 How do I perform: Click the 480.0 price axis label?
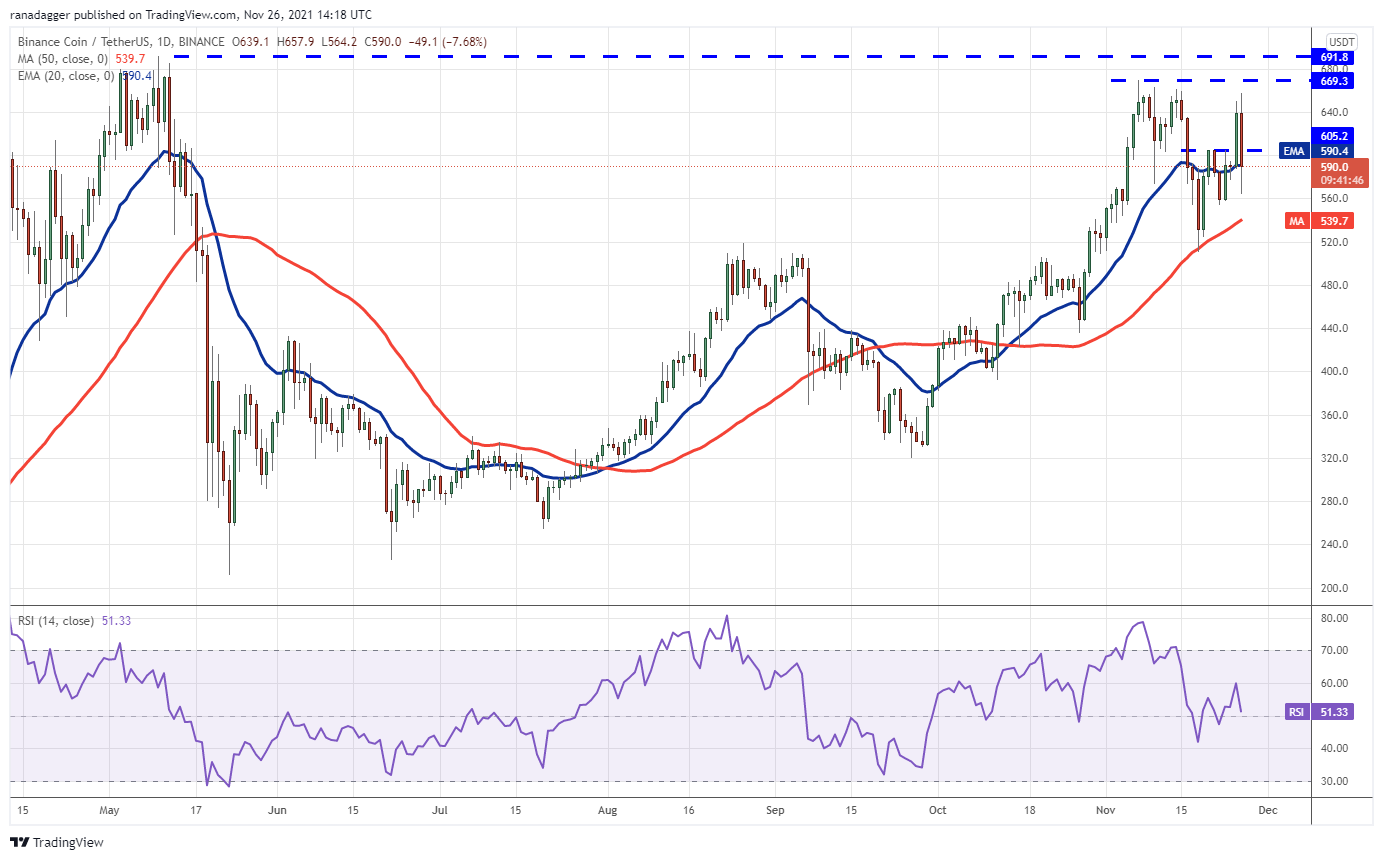[1334, 285]
